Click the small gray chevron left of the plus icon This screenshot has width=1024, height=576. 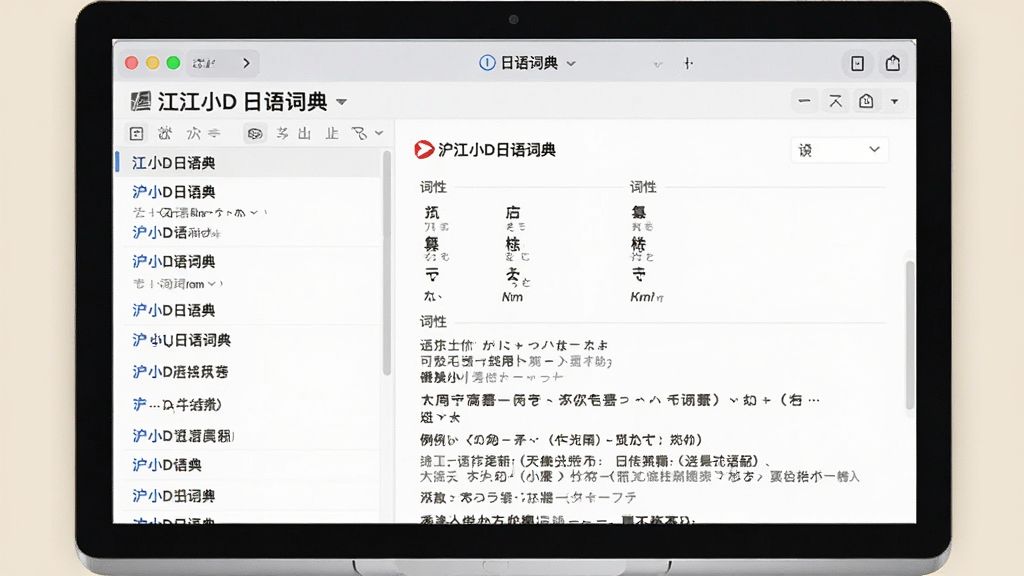point(658,64)
